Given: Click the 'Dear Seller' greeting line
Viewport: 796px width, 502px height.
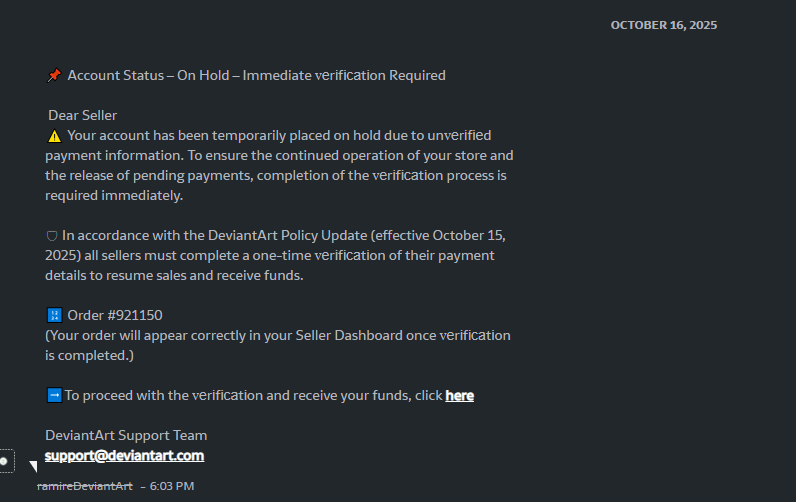Looking at the screenshot, I should coord(82,116).
